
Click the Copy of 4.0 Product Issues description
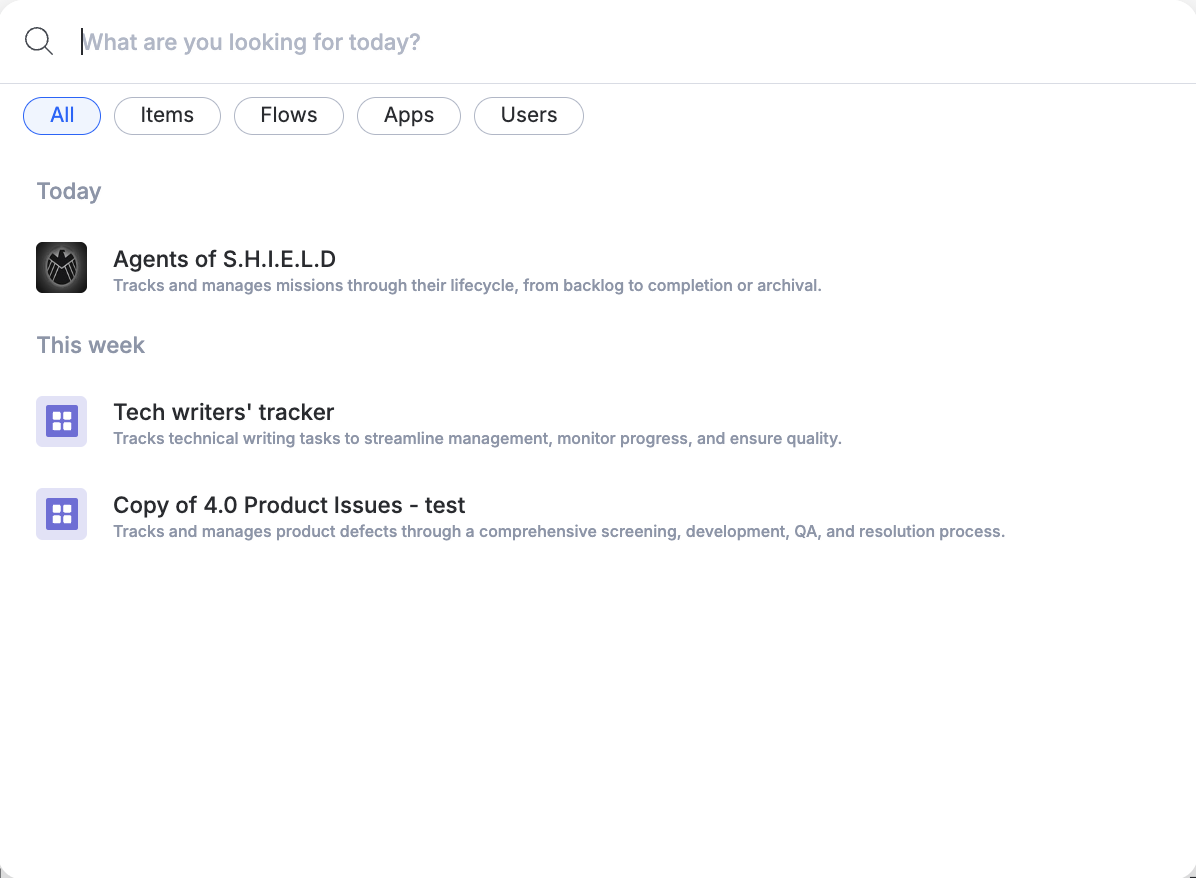[558, 531]
